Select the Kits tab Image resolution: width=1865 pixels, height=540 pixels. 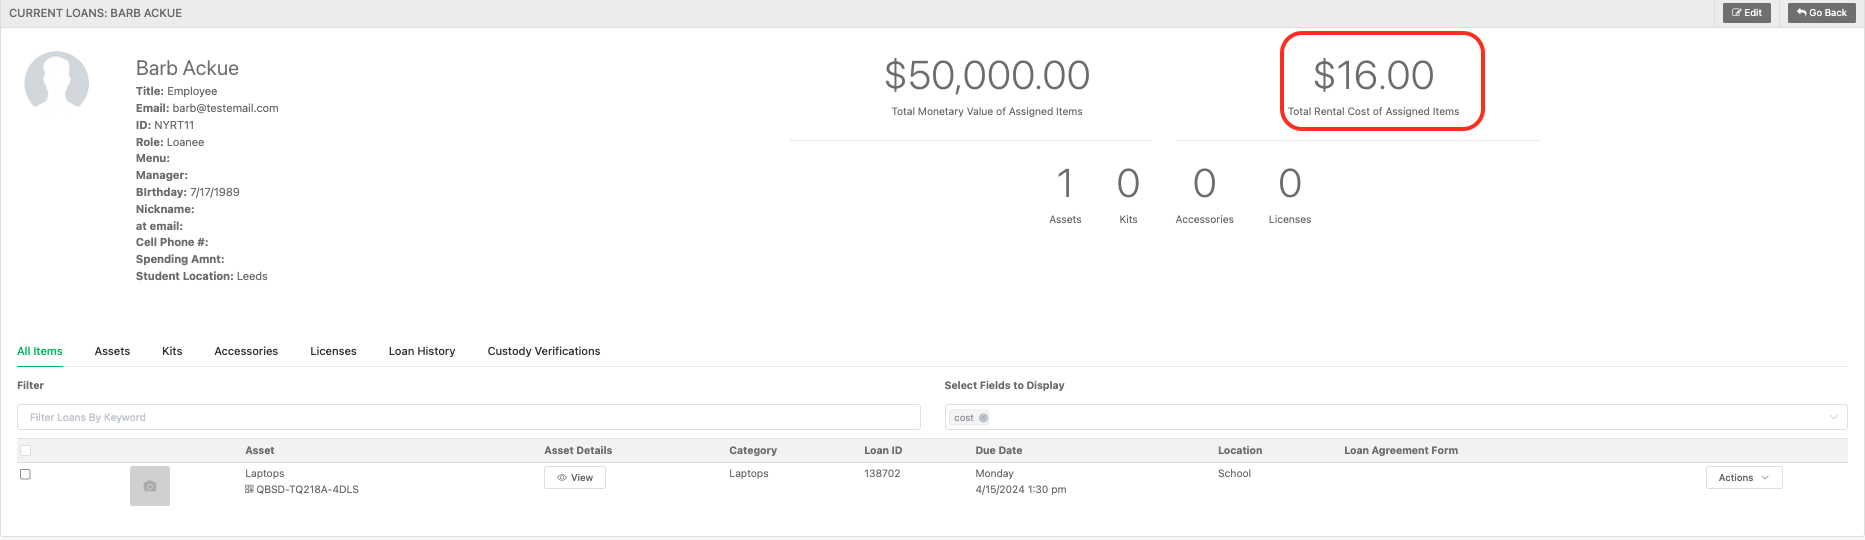172,351
